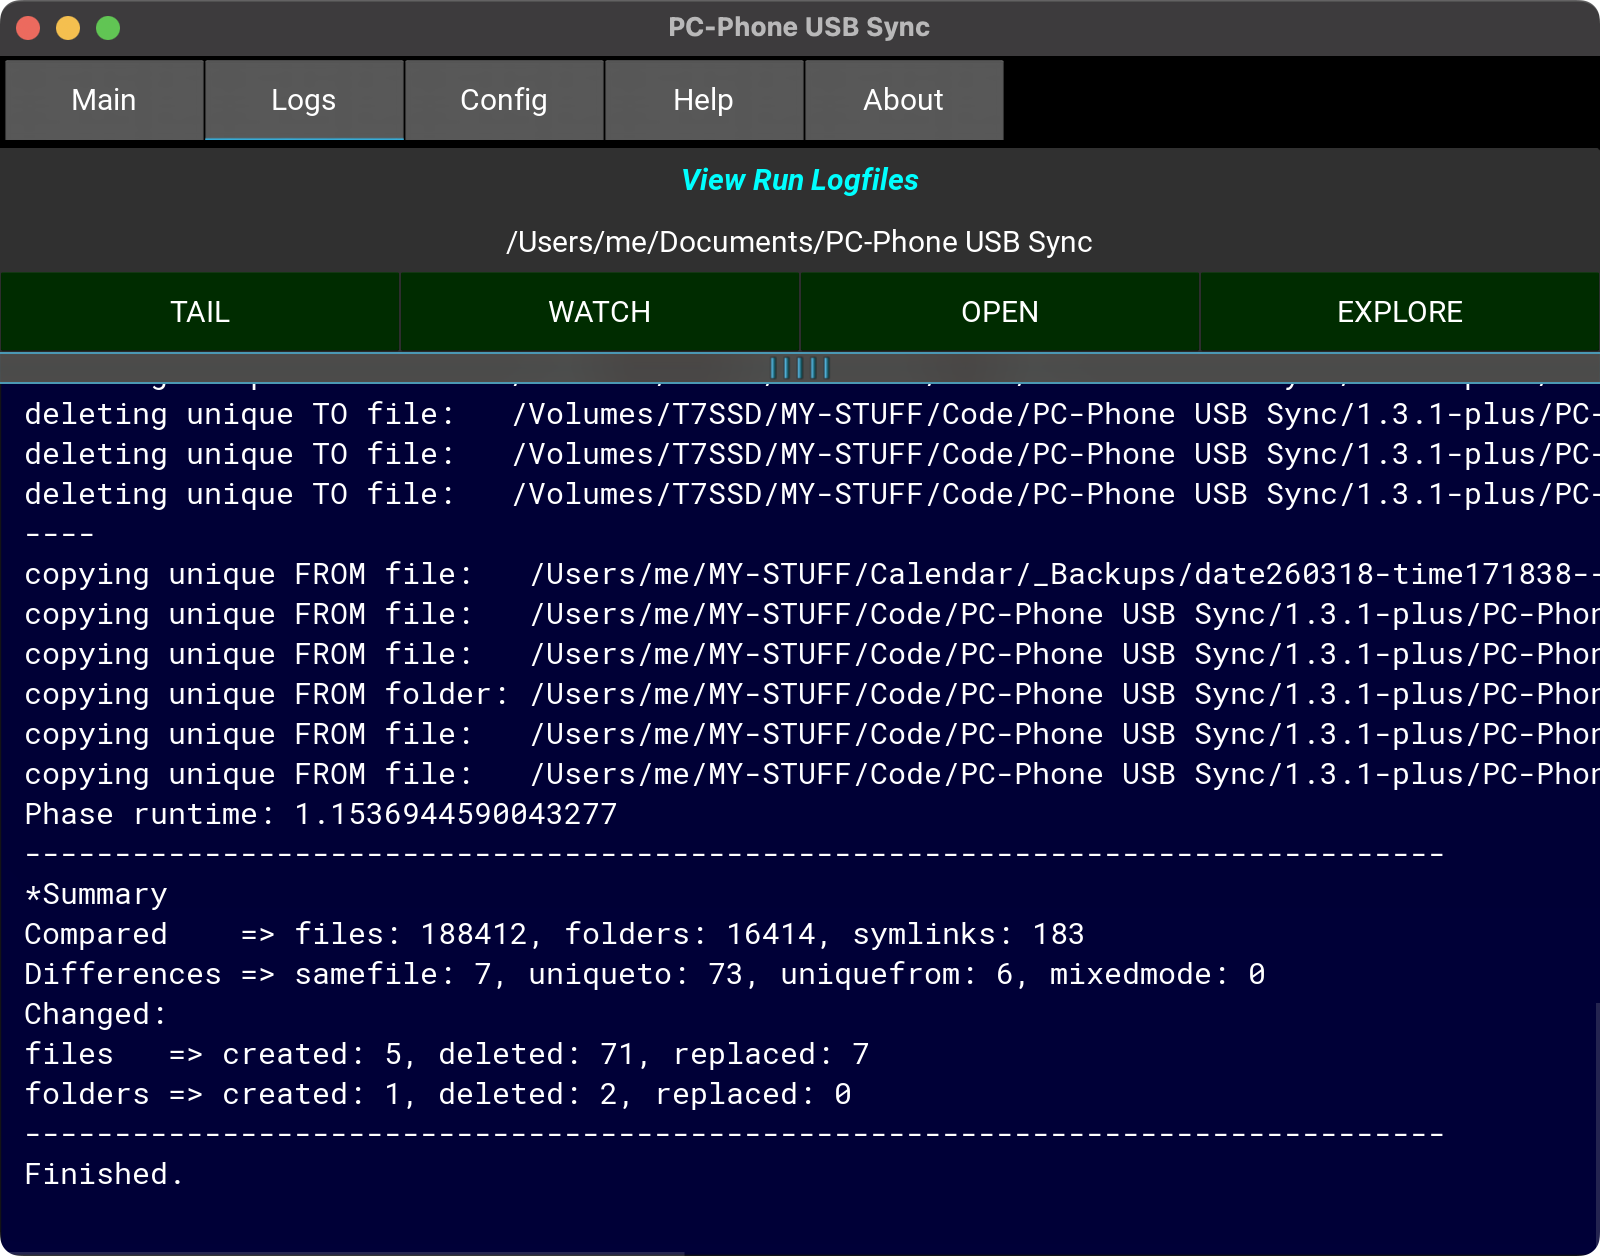Viewport: 1600px width, 1256px height.
Task: Click the Phase runtime log line
Action: [x=320, y=814]
